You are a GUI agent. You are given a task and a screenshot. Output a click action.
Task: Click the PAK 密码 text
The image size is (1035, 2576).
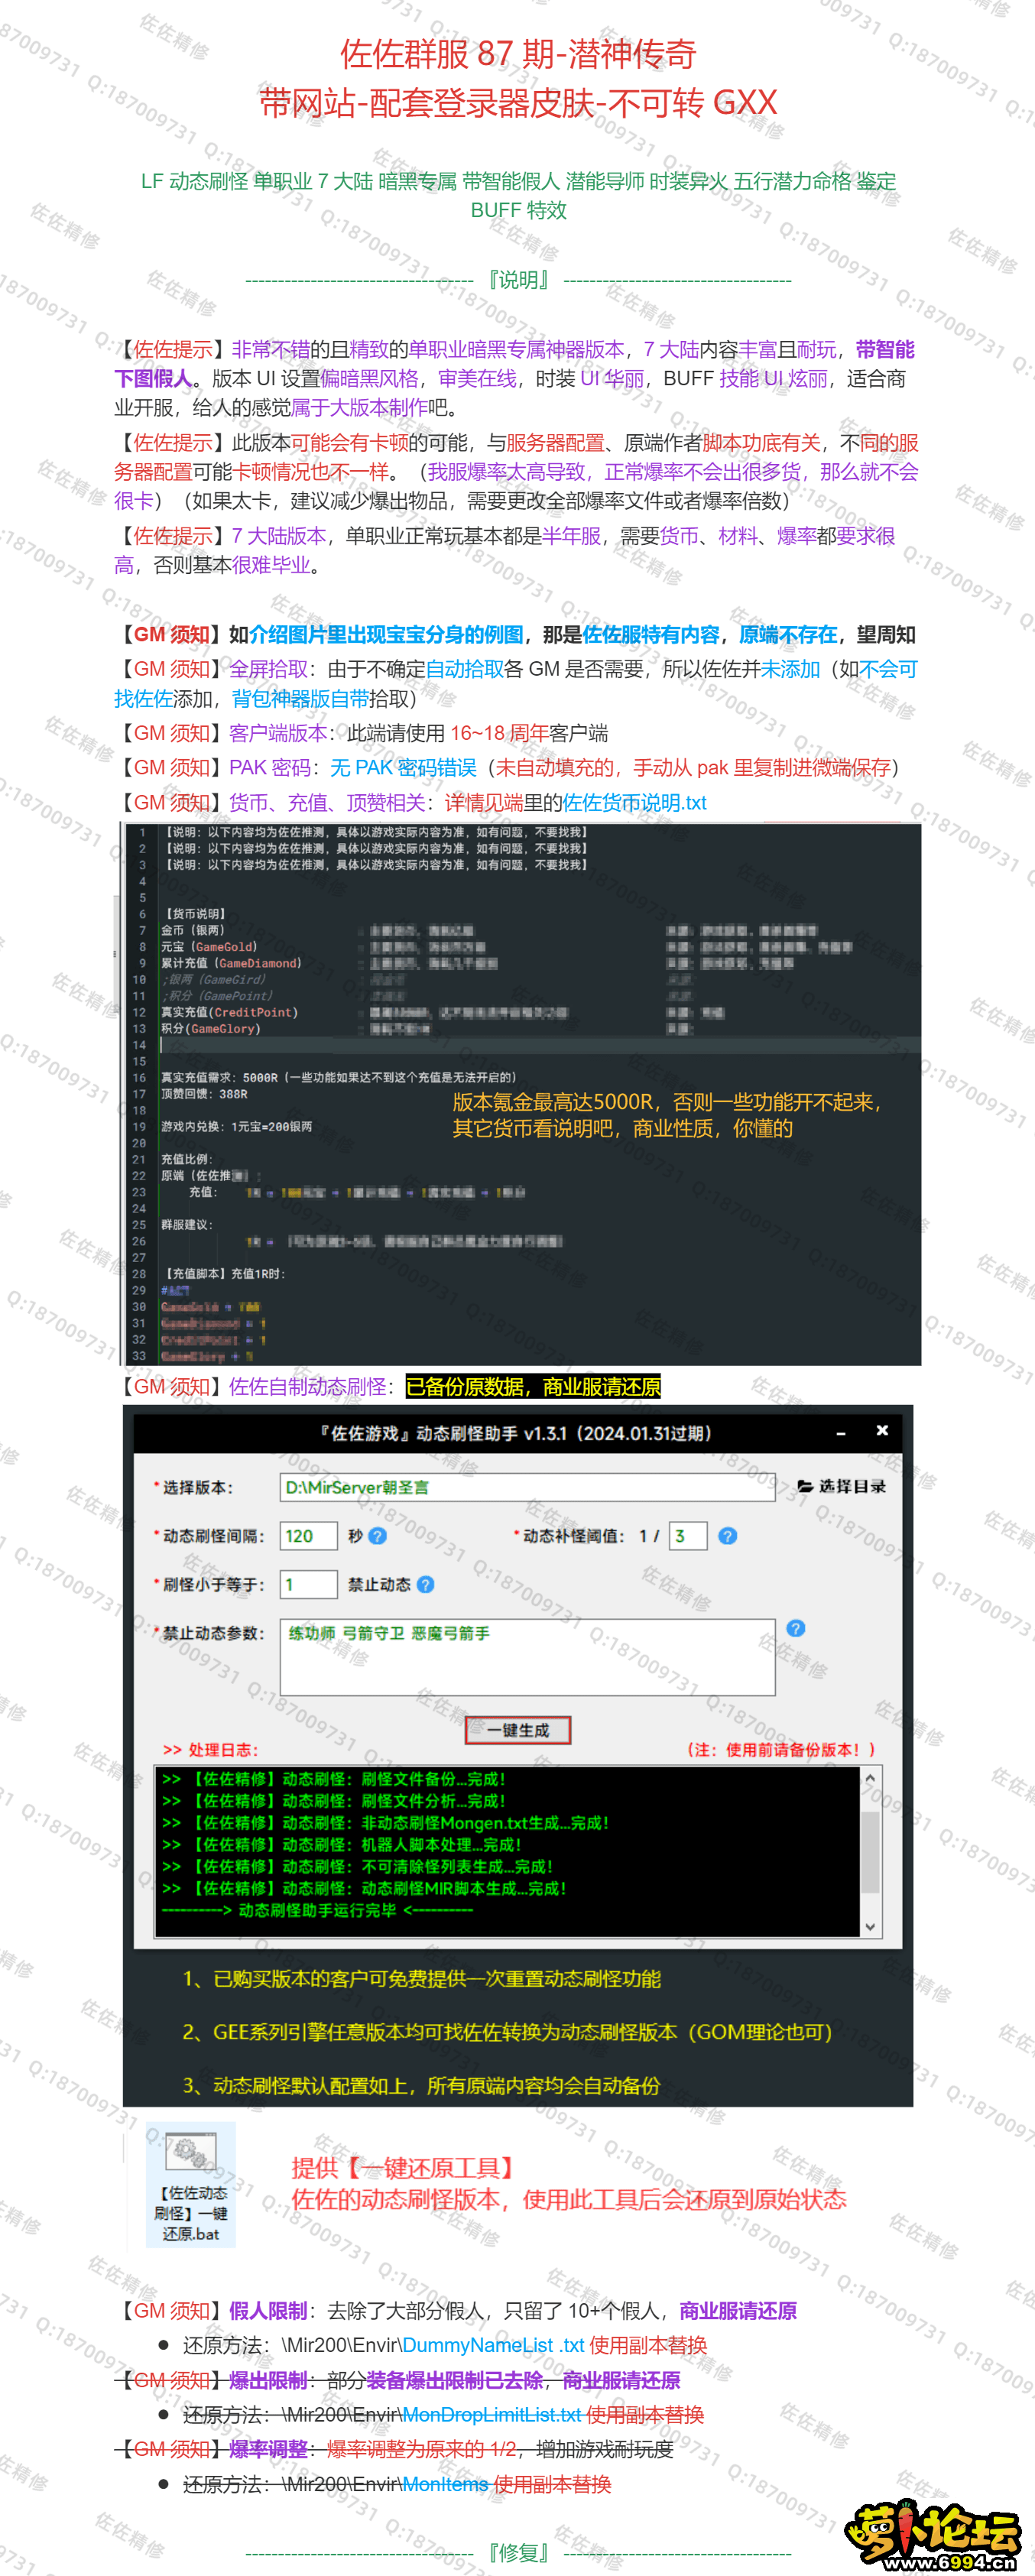pyautogui.click(x=270, y=768)
